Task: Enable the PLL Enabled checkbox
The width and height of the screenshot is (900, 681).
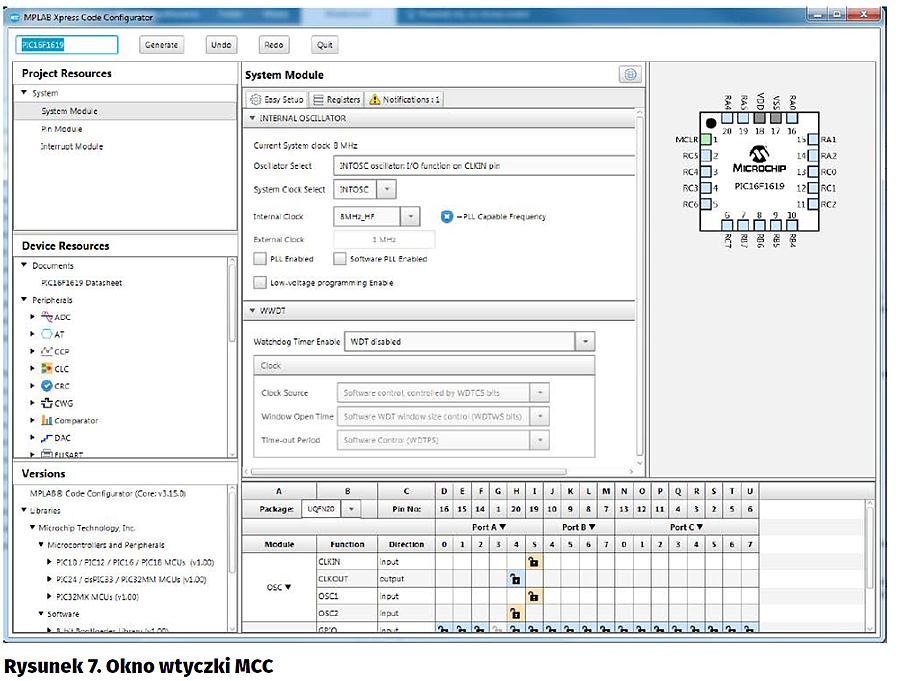Action: 261,259
